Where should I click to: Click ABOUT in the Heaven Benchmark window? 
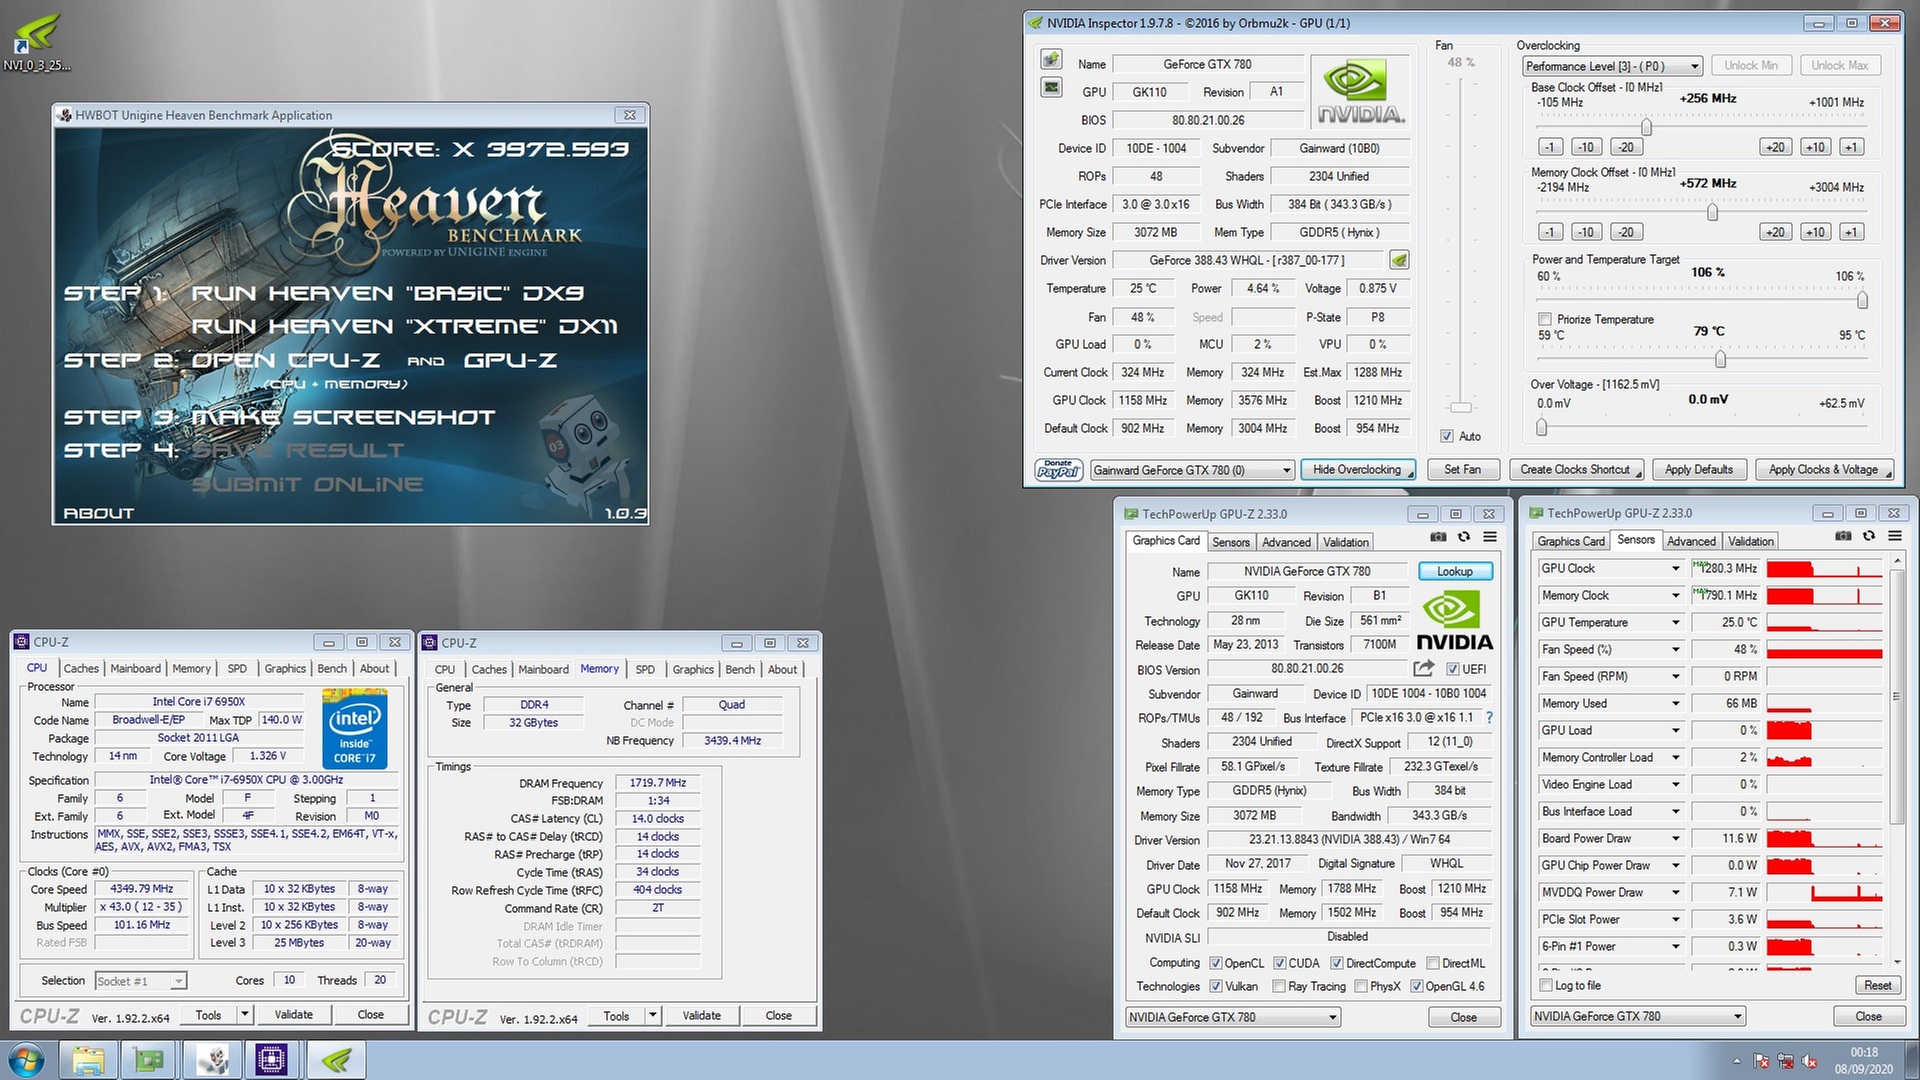click(99, 513)
